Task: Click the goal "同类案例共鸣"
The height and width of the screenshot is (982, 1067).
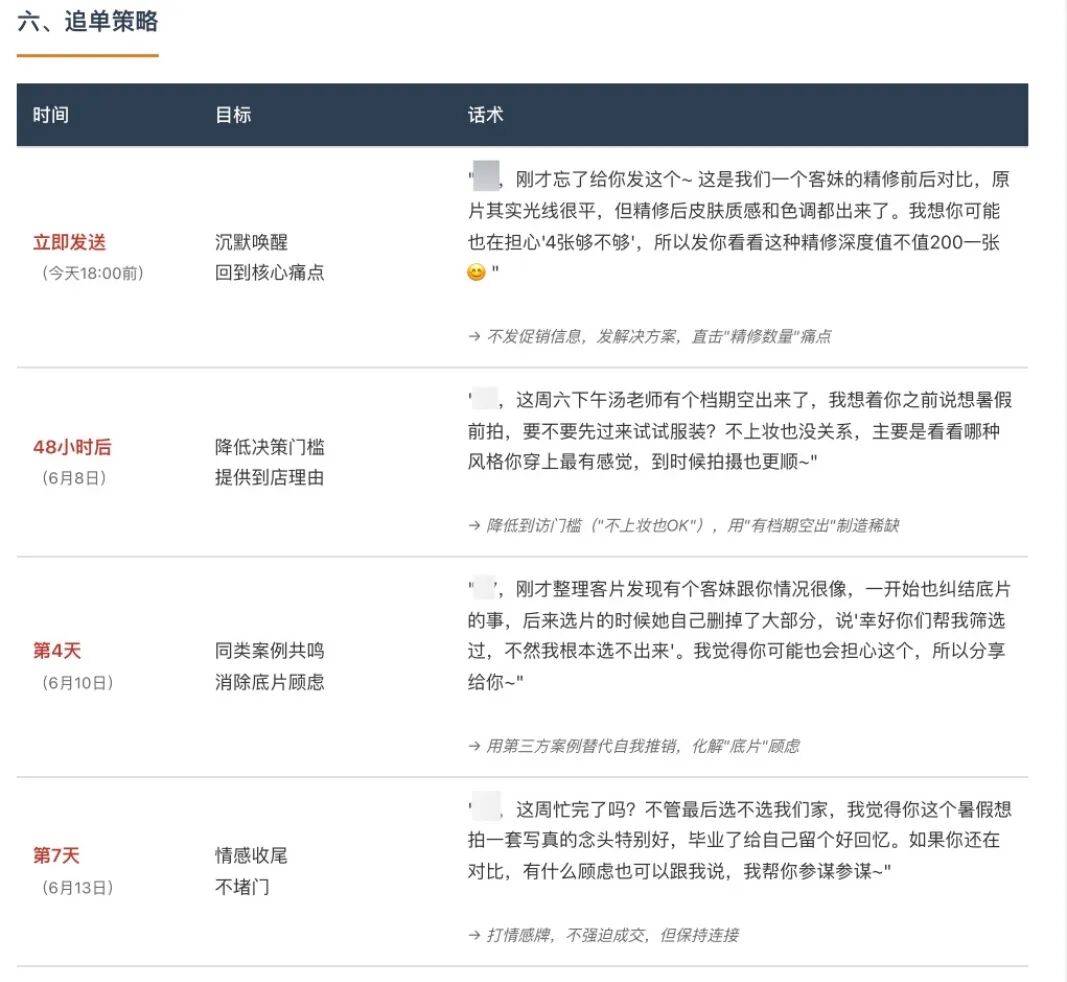Action: (x=269, y=651)
